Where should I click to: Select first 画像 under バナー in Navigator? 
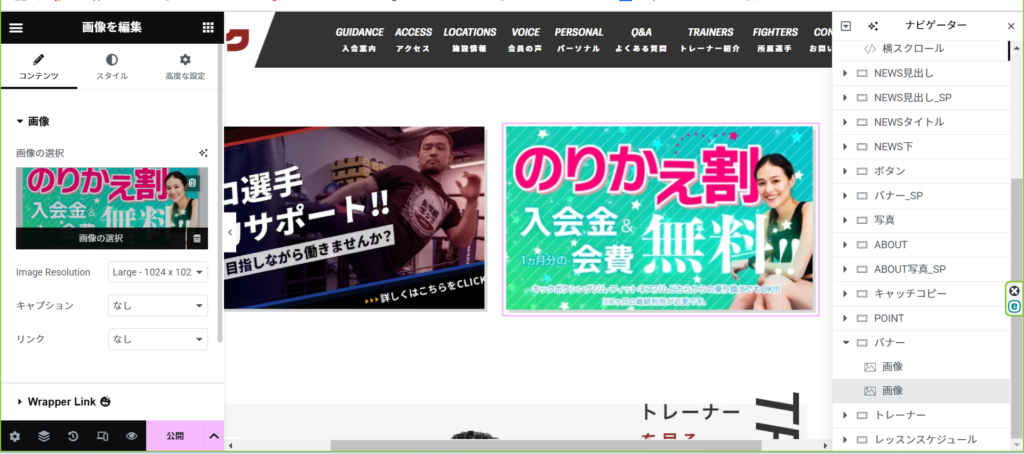[x=921, y=367]
